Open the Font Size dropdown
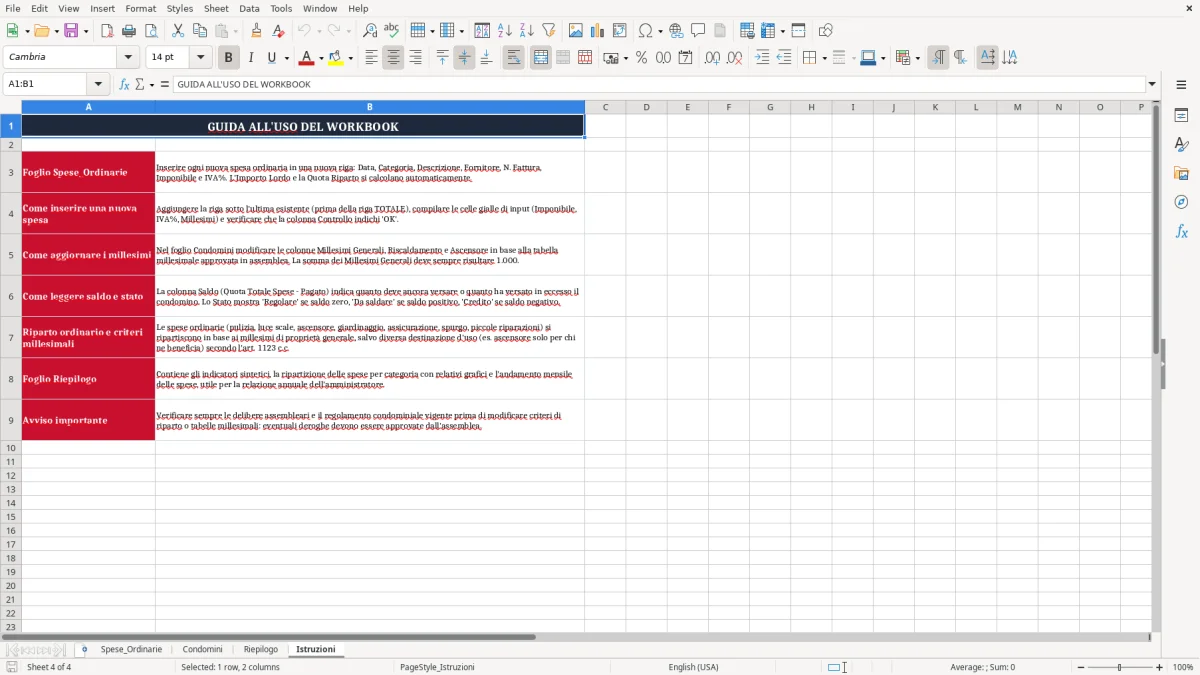The height and width of the screenshot is (675, 1200). [200, 58]
